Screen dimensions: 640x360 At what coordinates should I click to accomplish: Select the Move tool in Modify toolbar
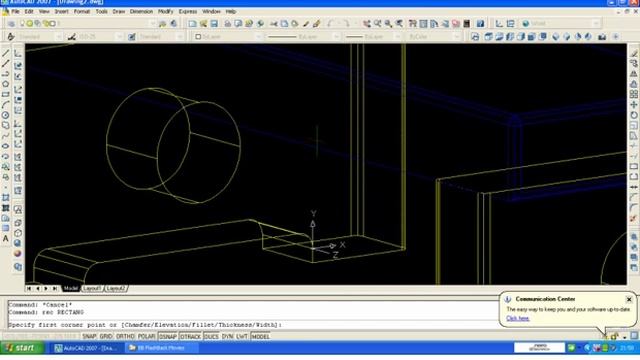coord(634,105)
